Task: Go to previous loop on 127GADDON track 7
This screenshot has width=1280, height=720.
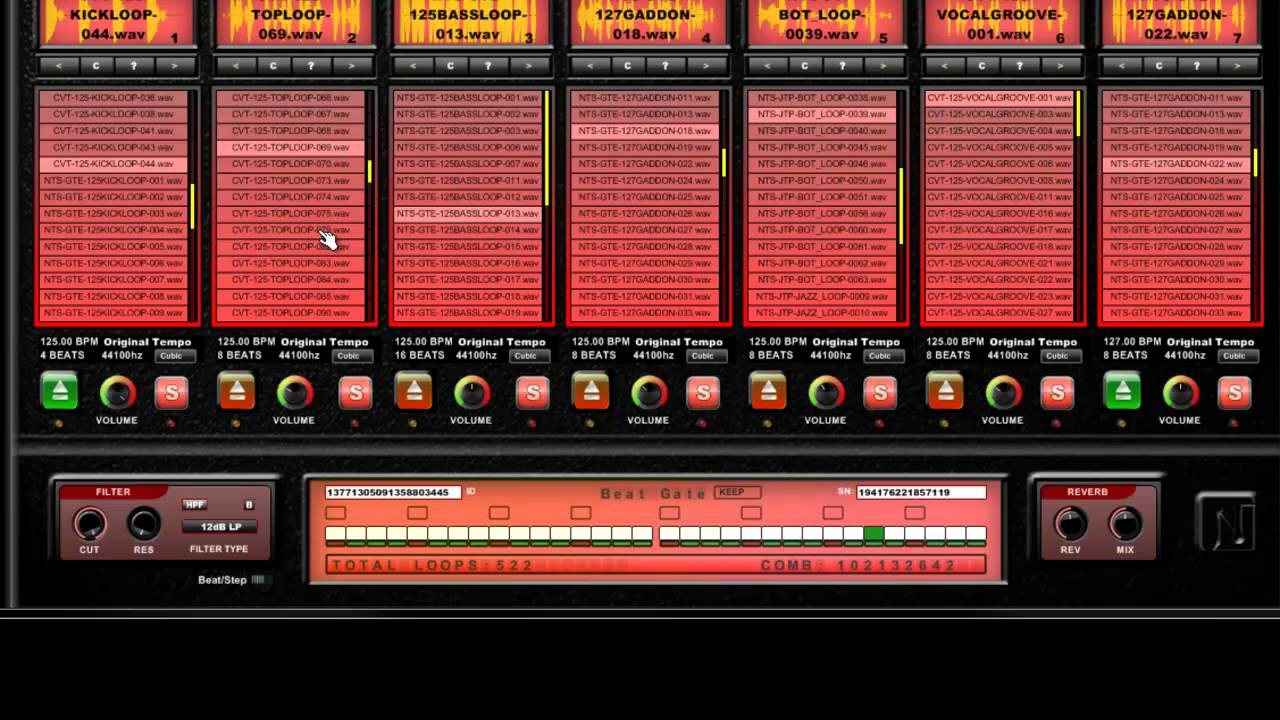Action: [1120, 66]
